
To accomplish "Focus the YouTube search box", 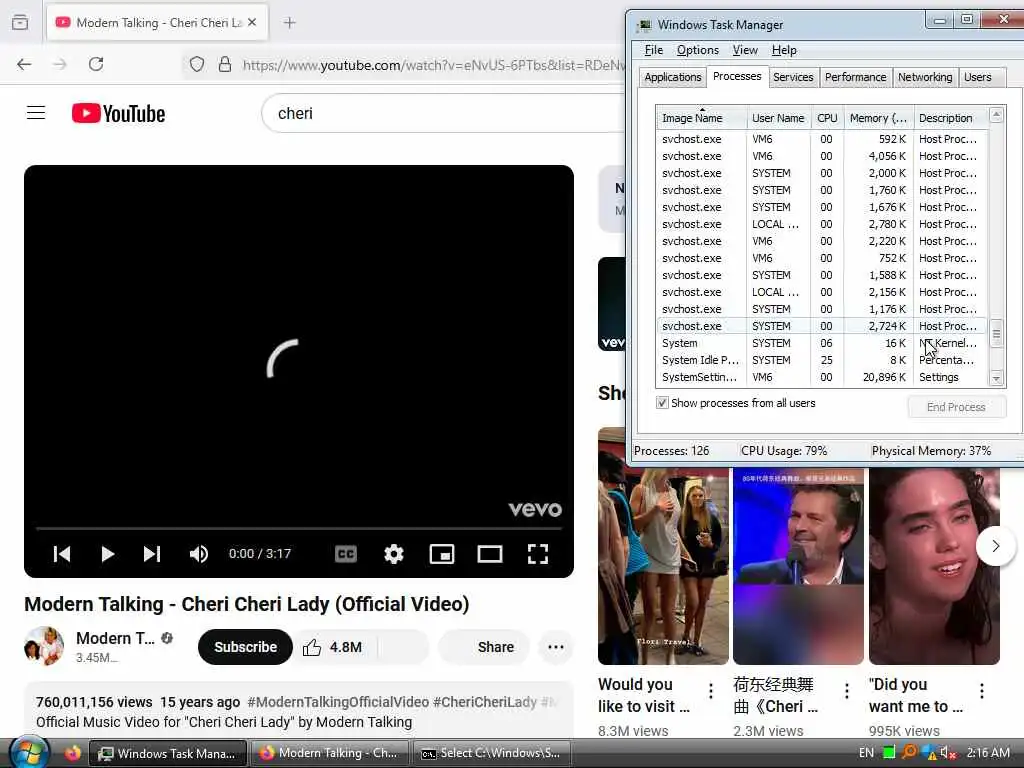I will click(x=444, y=114).
